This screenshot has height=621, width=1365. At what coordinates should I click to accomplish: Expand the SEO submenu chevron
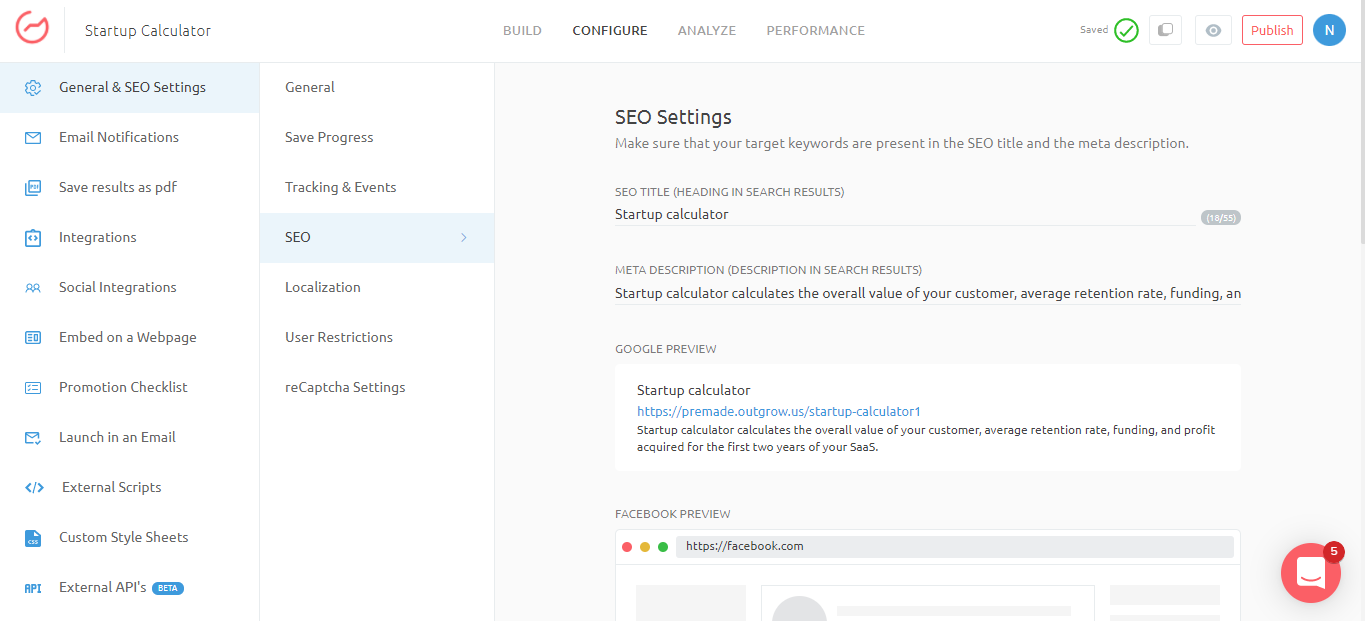[464, 238]
